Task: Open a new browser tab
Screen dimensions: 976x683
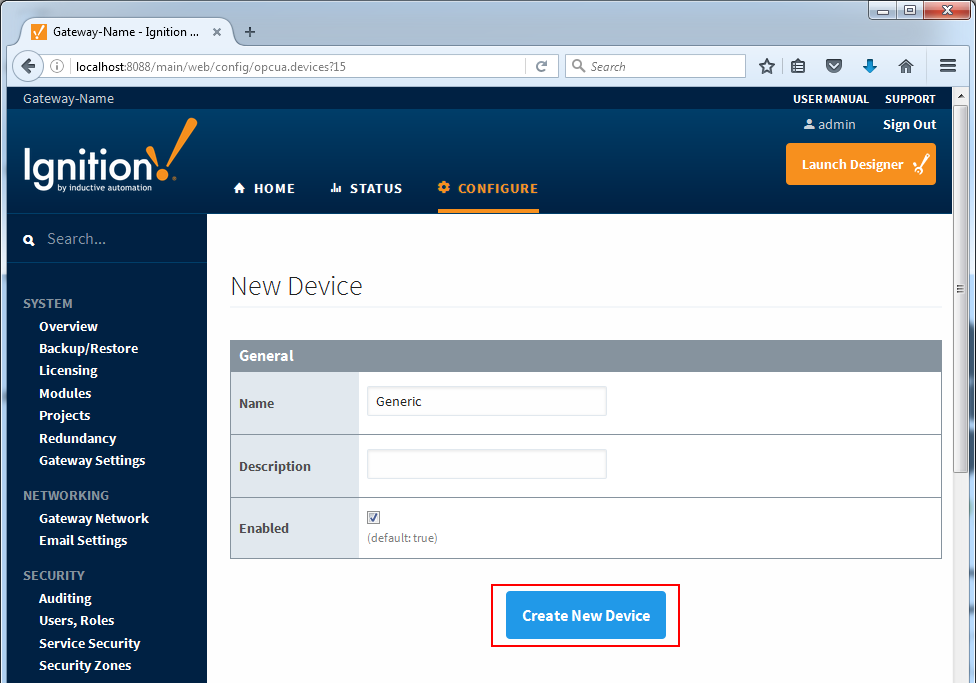Action: (x=250, y=32)
